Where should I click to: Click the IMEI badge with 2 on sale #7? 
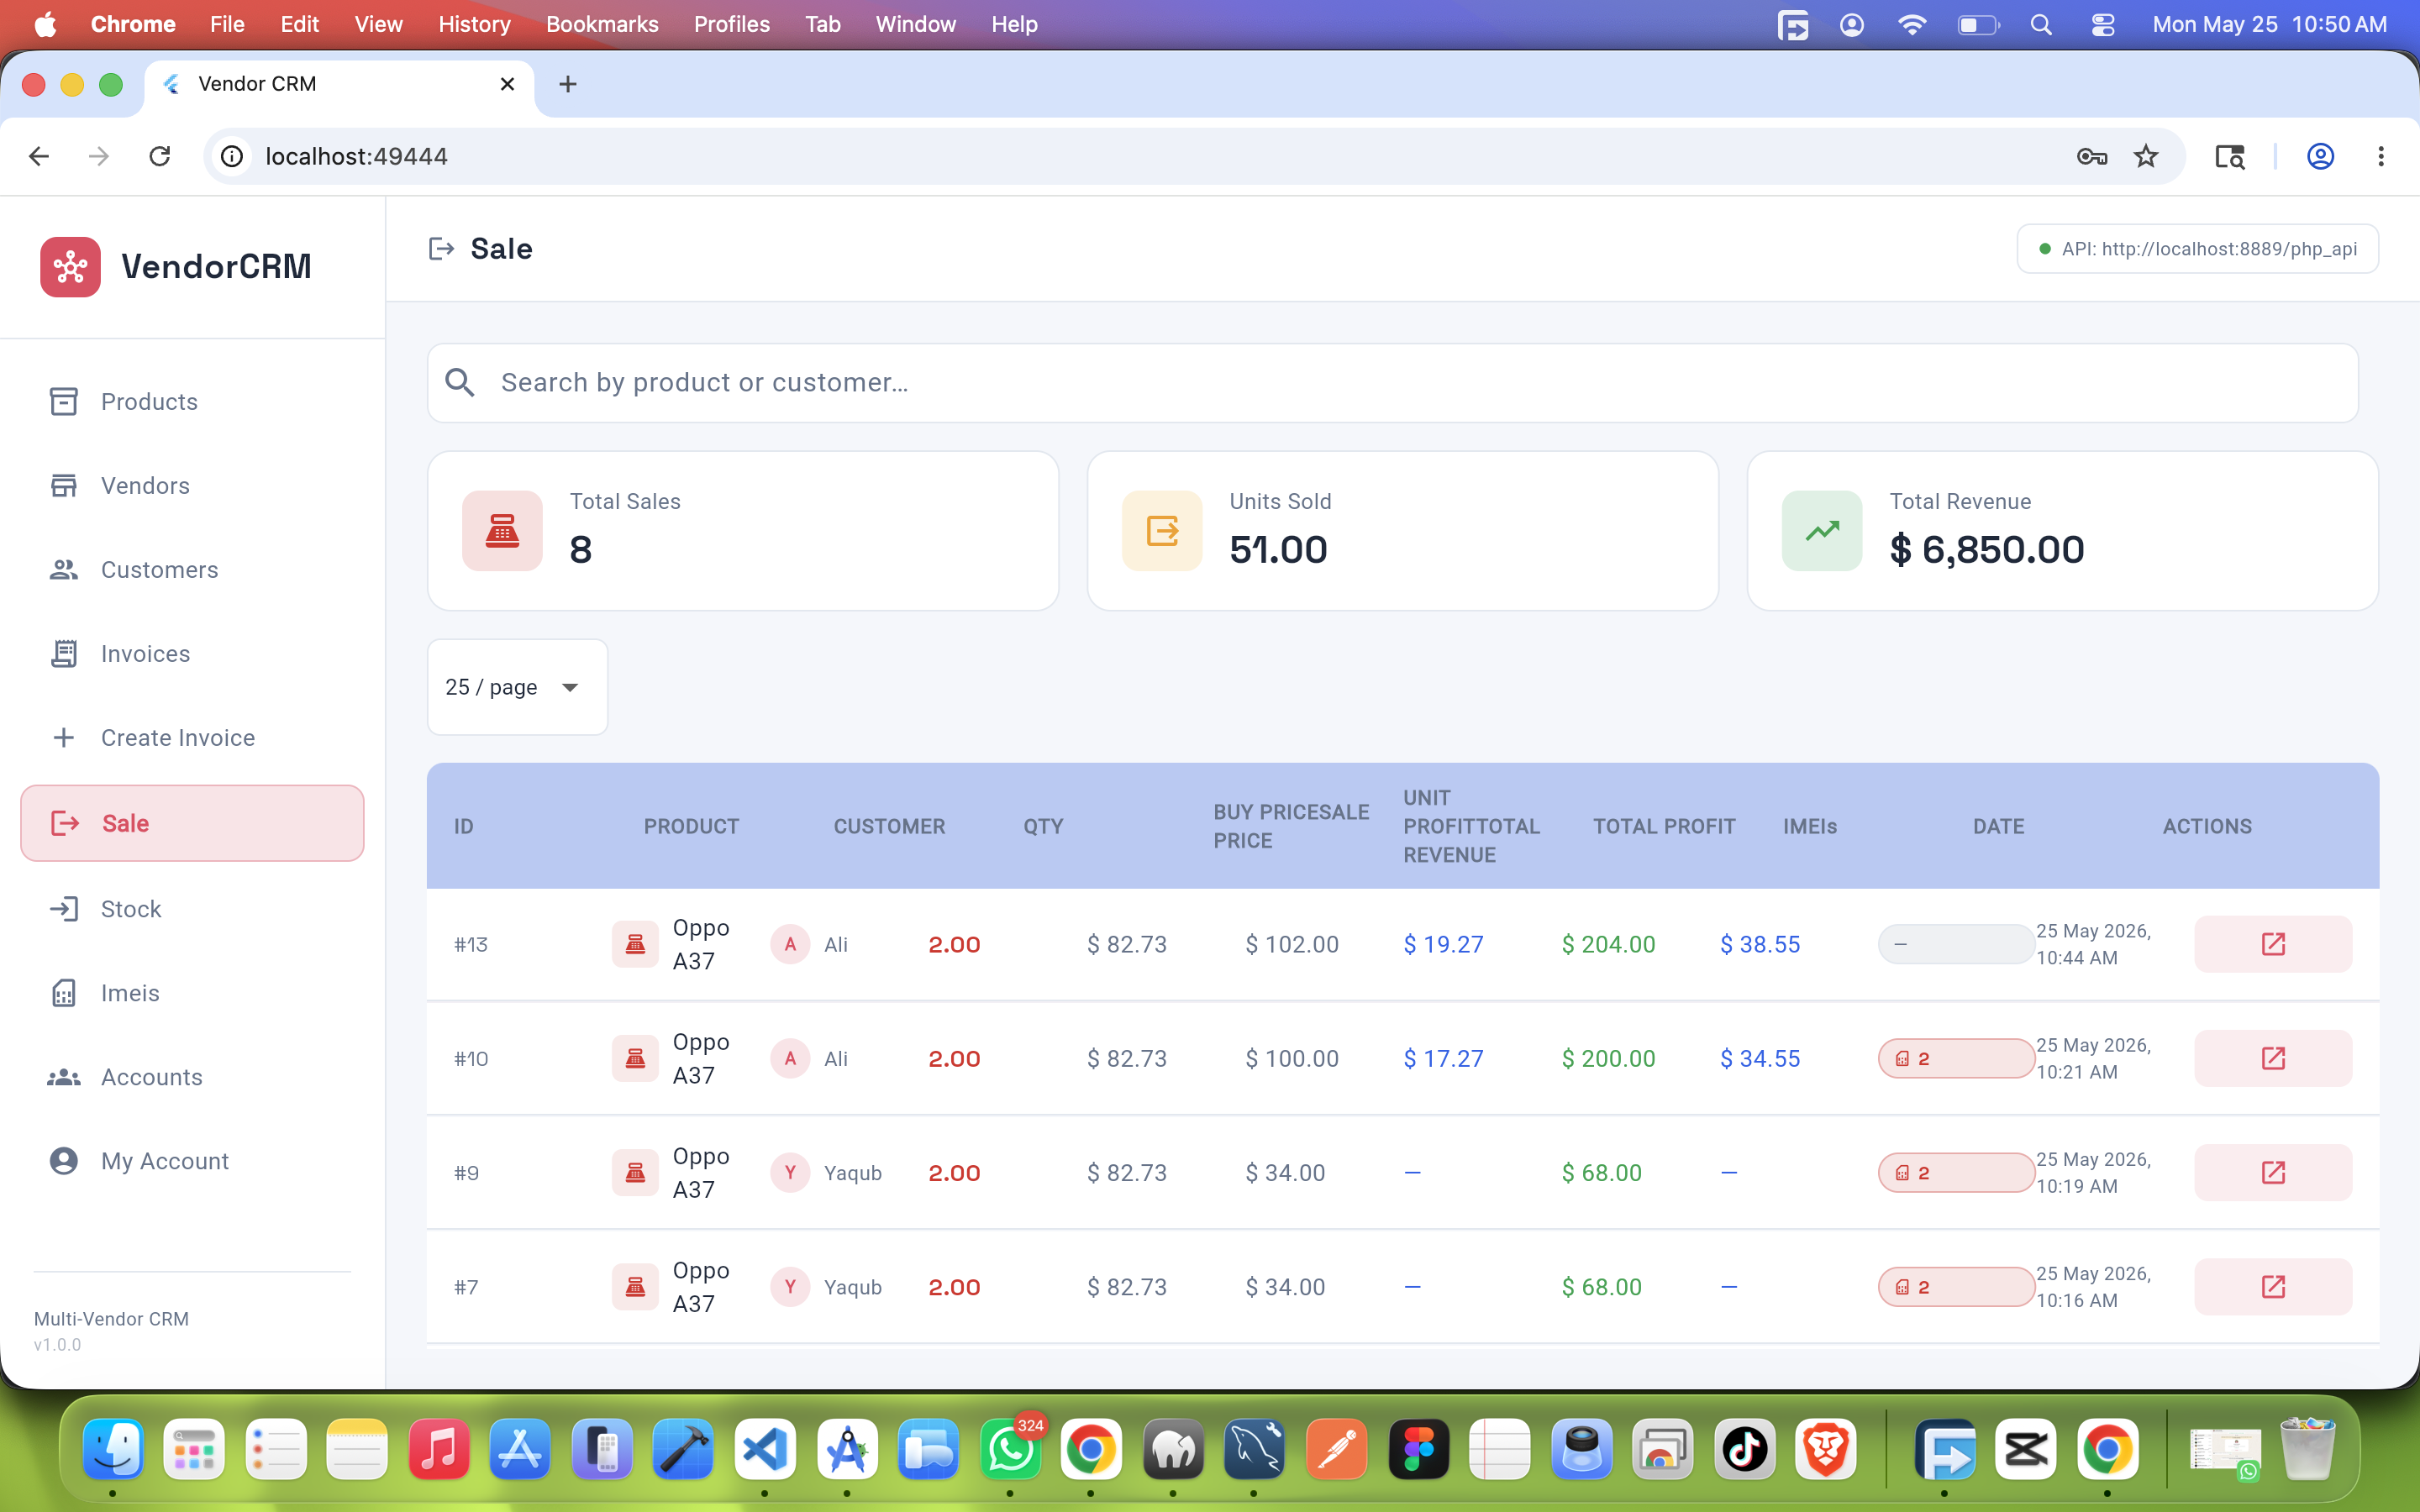pyautogui.click(x=1956, y=1286)
